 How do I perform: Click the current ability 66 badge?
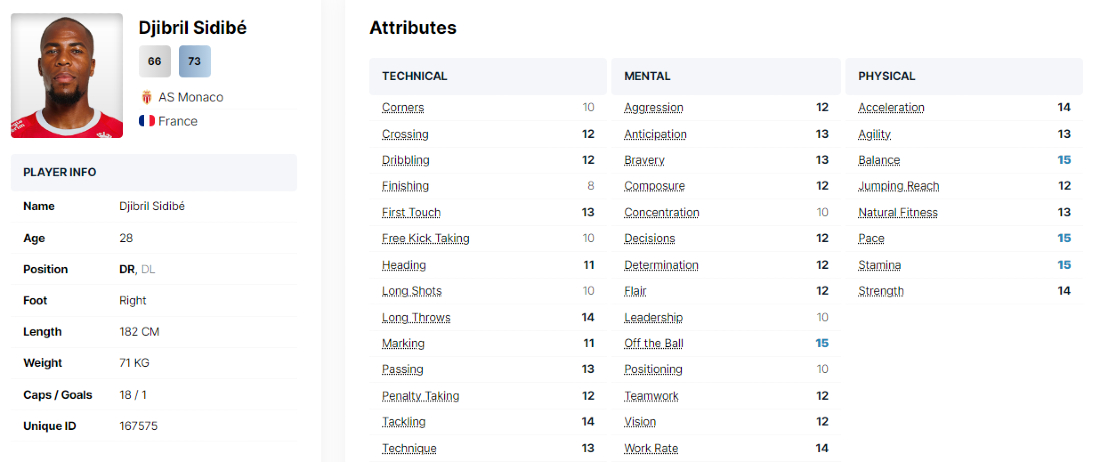pyautogui.click(x=154, y=61)
